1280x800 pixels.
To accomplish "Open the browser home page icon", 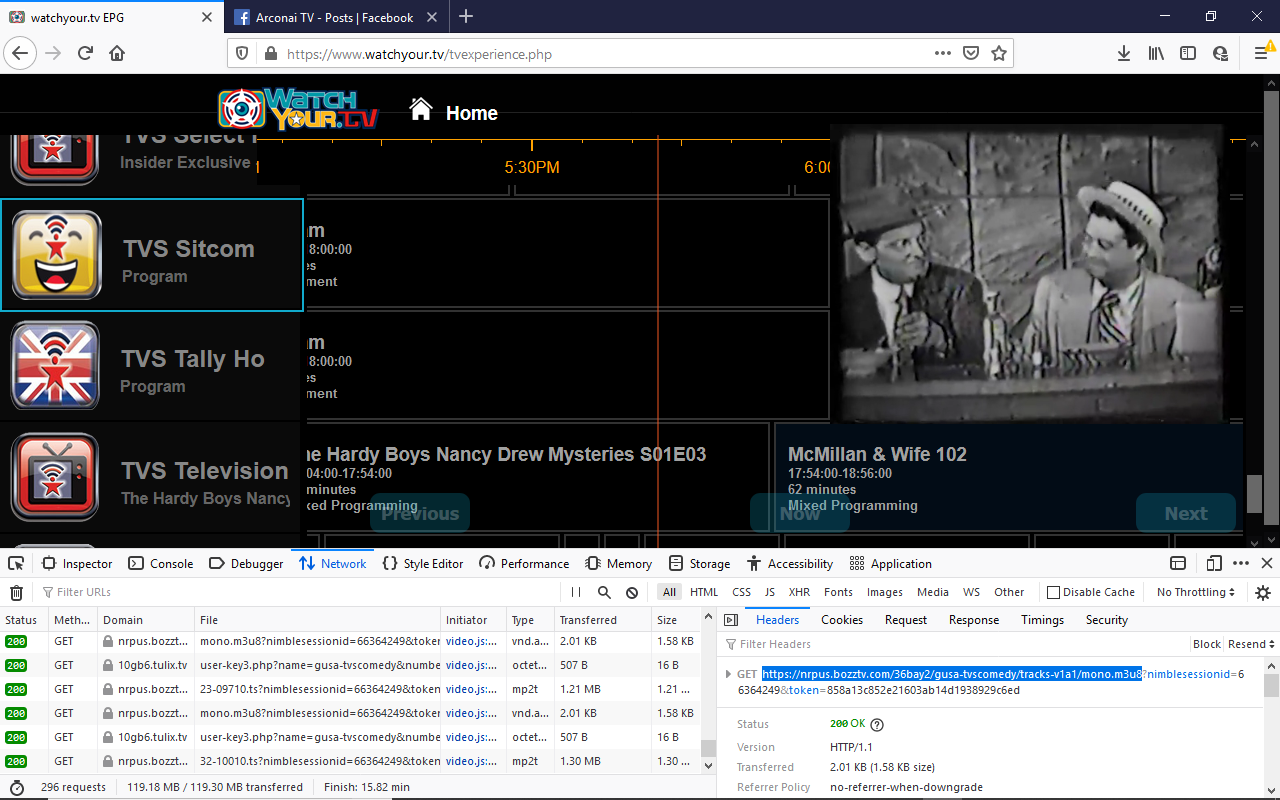I will (117, 53).
